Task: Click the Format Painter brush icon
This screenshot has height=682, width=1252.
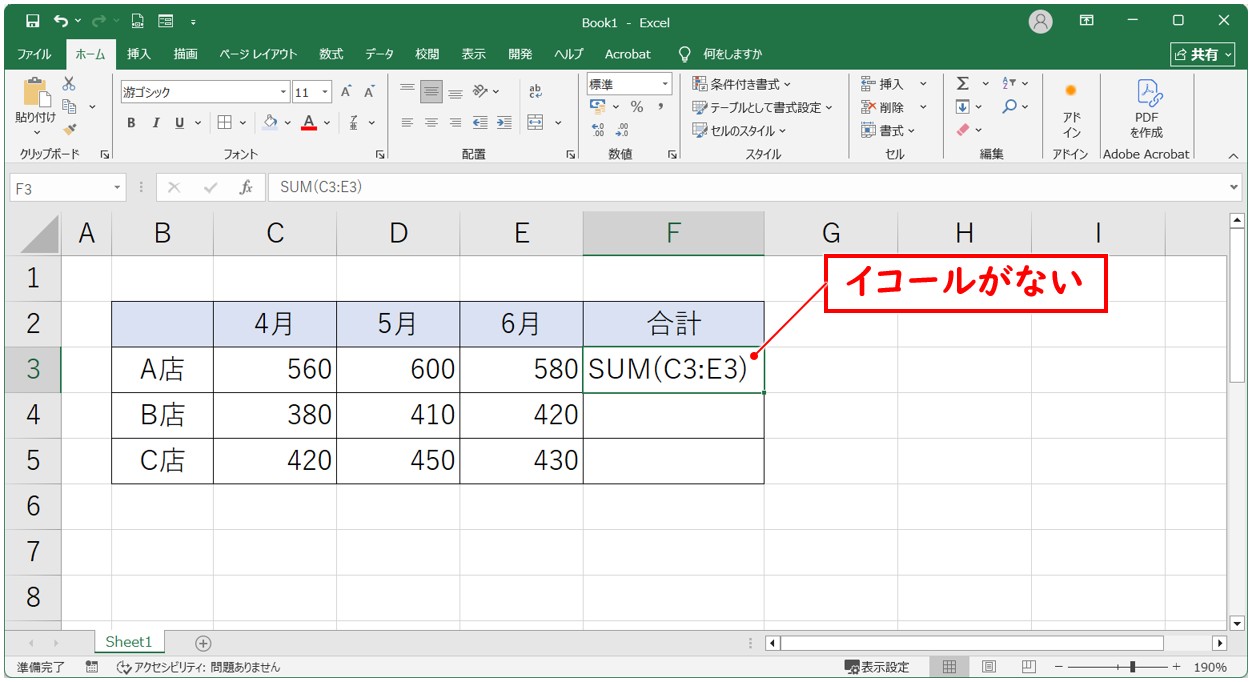Action: point(69,129)
